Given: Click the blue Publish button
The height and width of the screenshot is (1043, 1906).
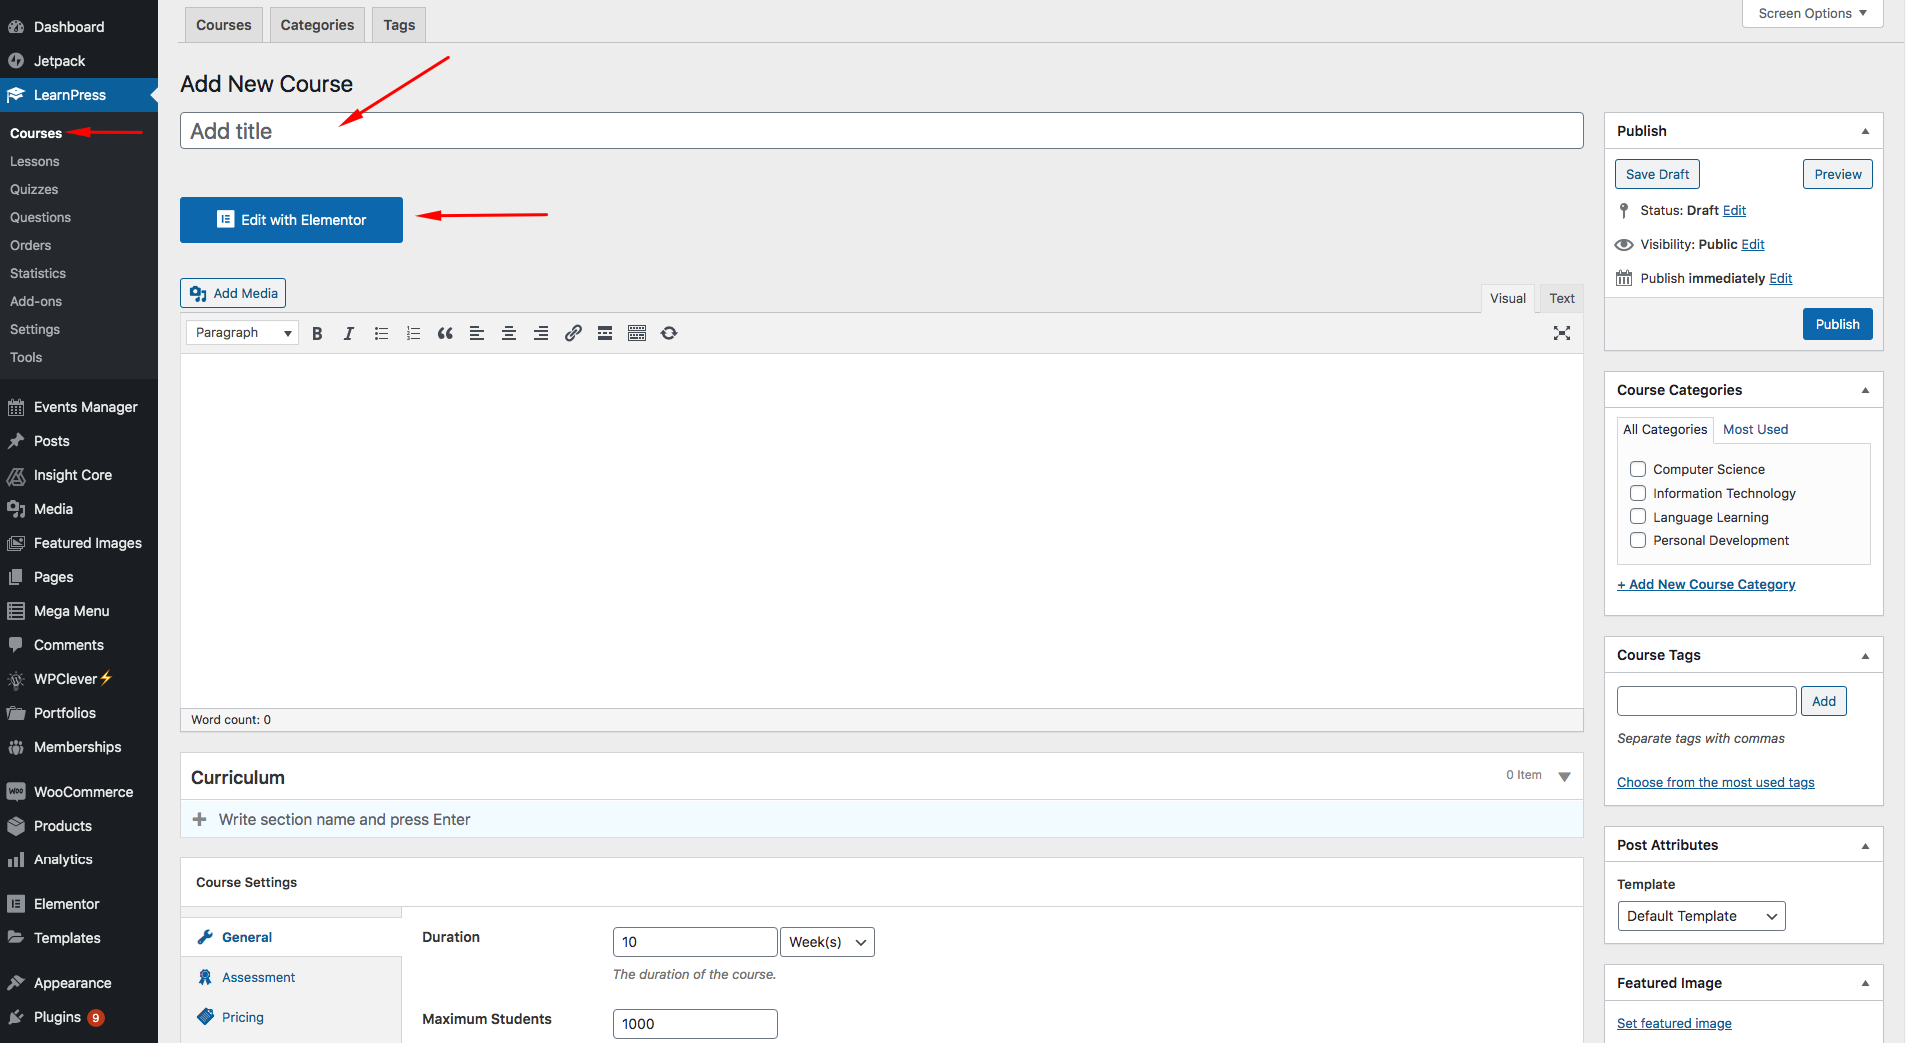Looking at the screenshot, I should (x=1838, y=324).
